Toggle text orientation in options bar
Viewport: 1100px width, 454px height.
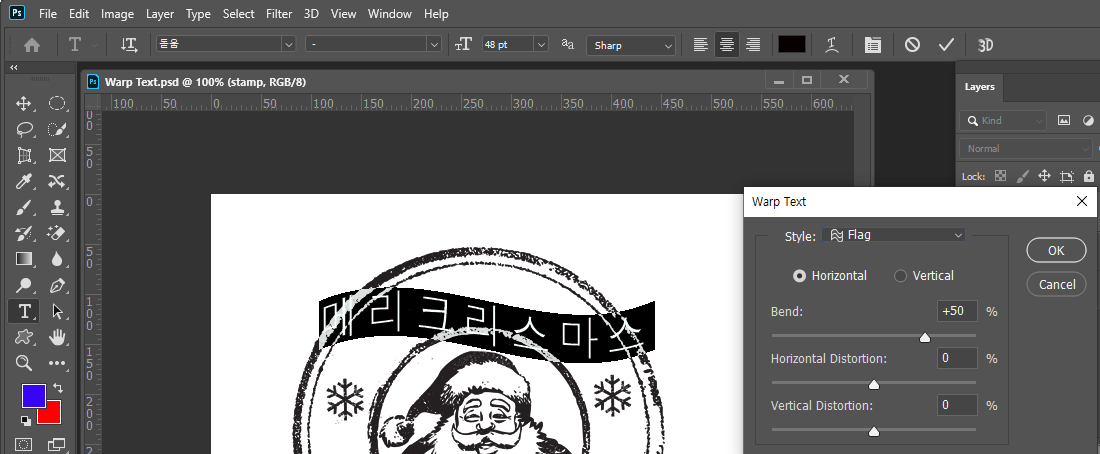click(128, 45)
